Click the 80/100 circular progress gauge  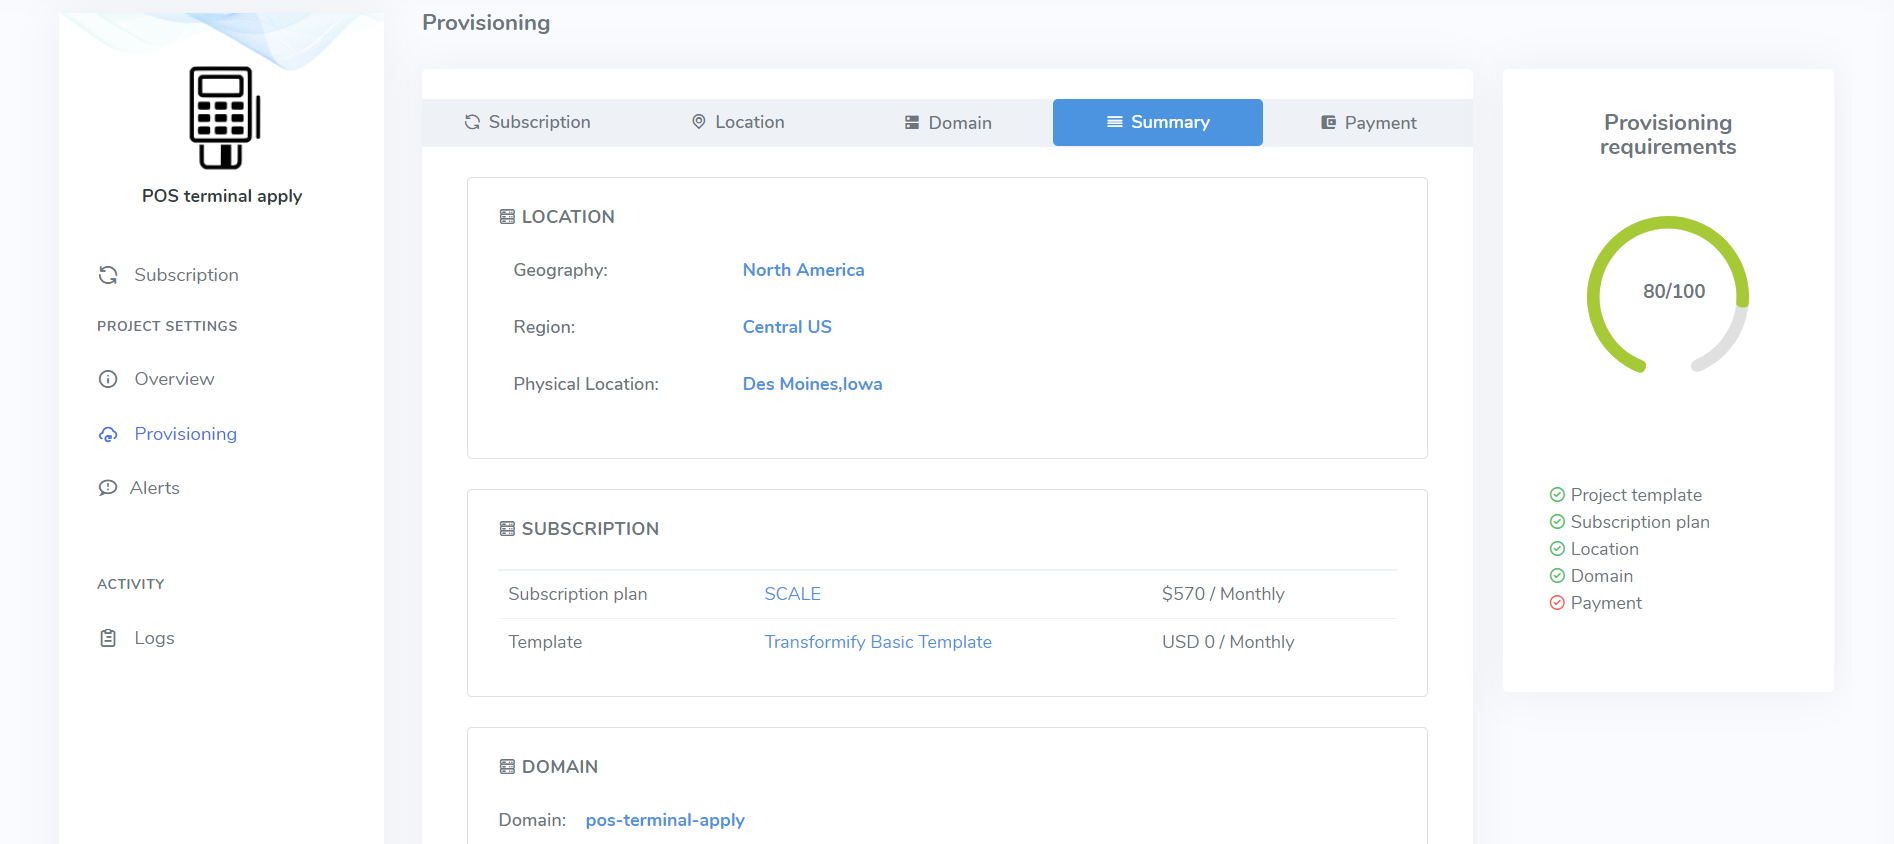(1668, 295)
